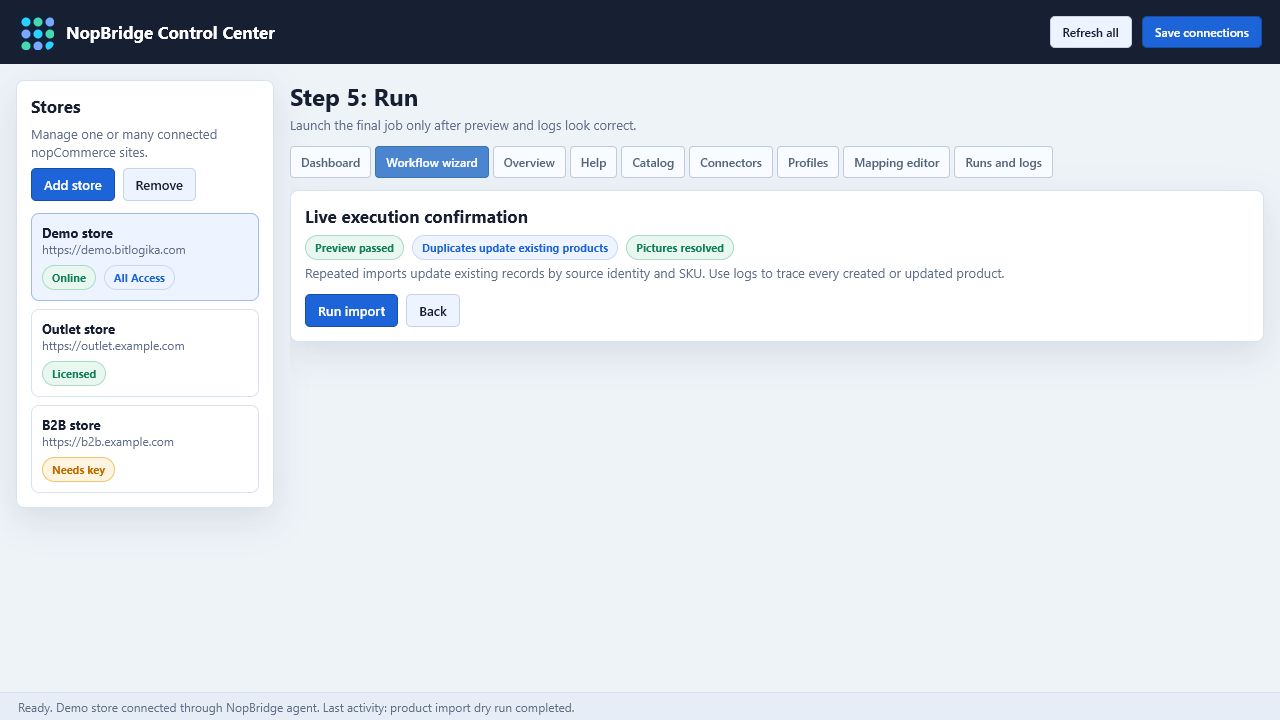Select the B2B store card

145,449
